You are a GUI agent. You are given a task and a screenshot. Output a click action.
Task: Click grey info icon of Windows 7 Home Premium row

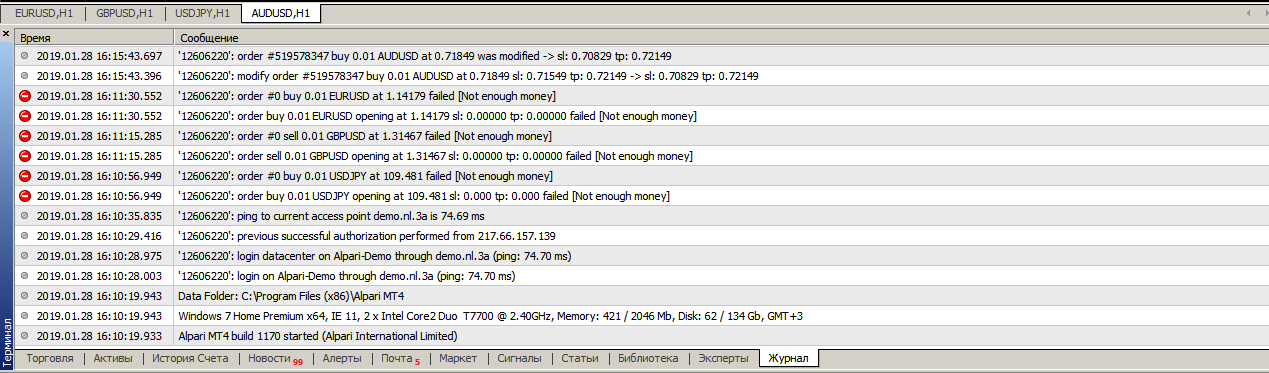coord(25,316)
